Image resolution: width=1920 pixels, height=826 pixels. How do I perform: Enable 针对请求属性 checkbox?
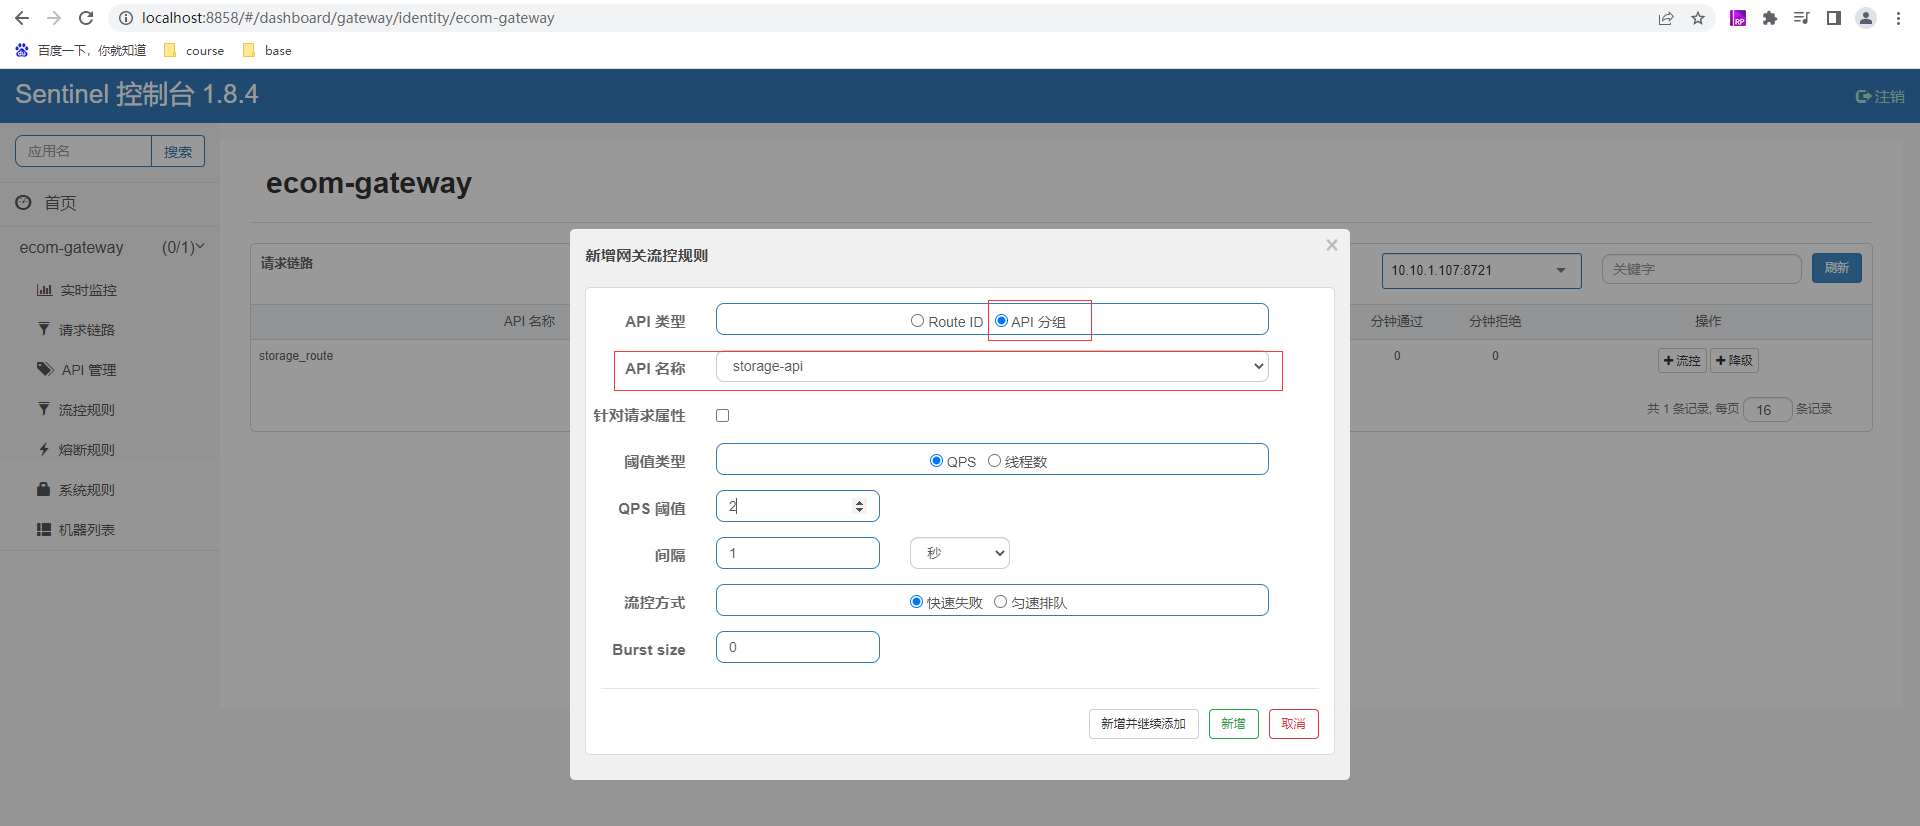tap(723, 415)
